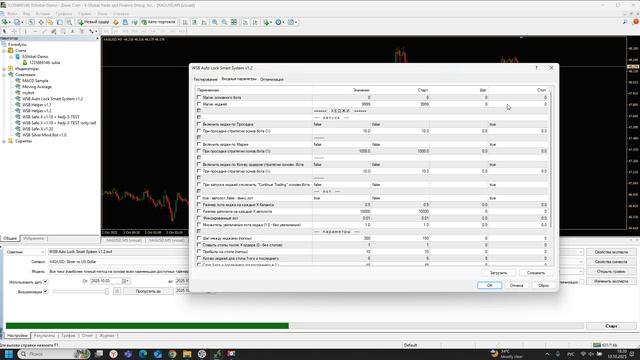Open the Profiles toolbar icon
The width and height of the screenshot is (640, 360).
pyautogui.click(x=18, y=22)
